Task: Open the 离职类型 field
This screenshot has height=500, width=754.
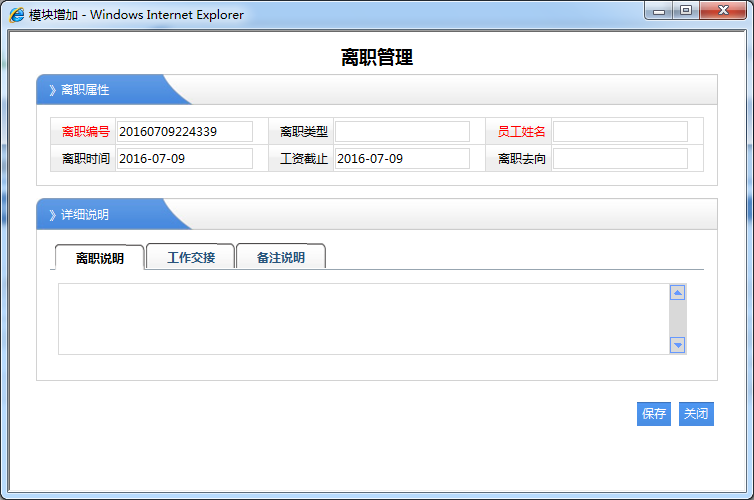Action: [x=402, y=132]
